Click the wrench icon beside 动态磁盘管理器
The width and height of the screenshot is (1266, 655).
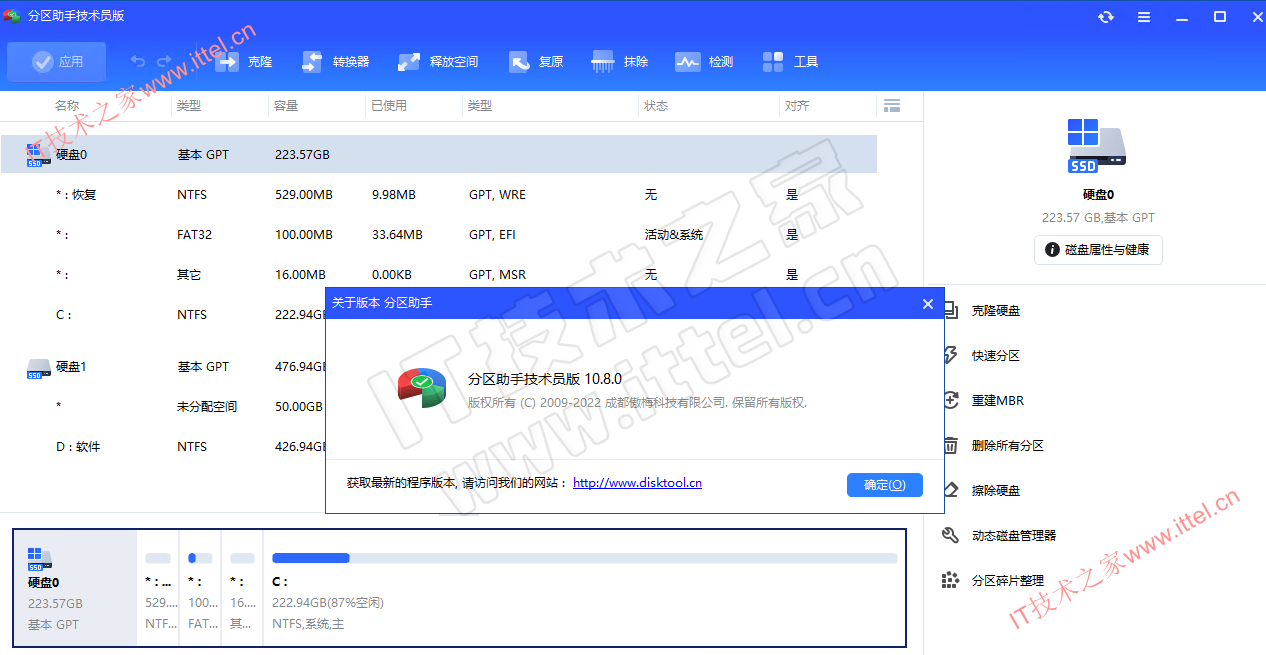(951, 535)
